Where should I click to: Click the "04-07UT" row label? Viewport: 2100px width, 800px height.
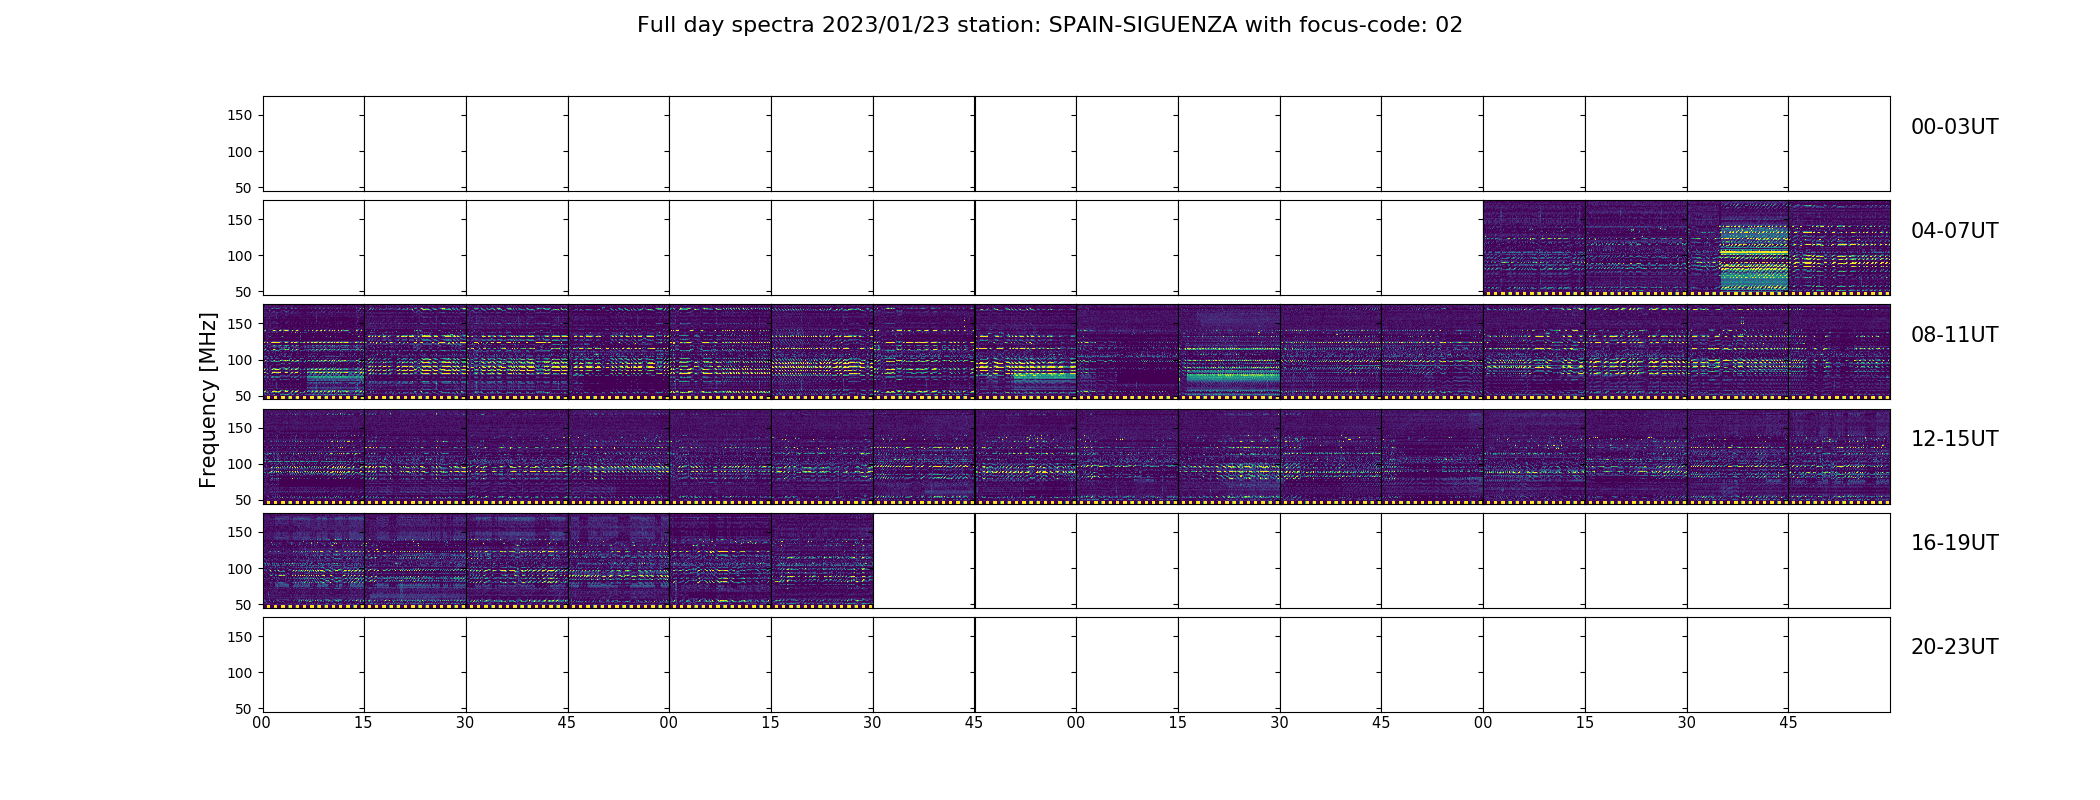tap(1954, 231)
